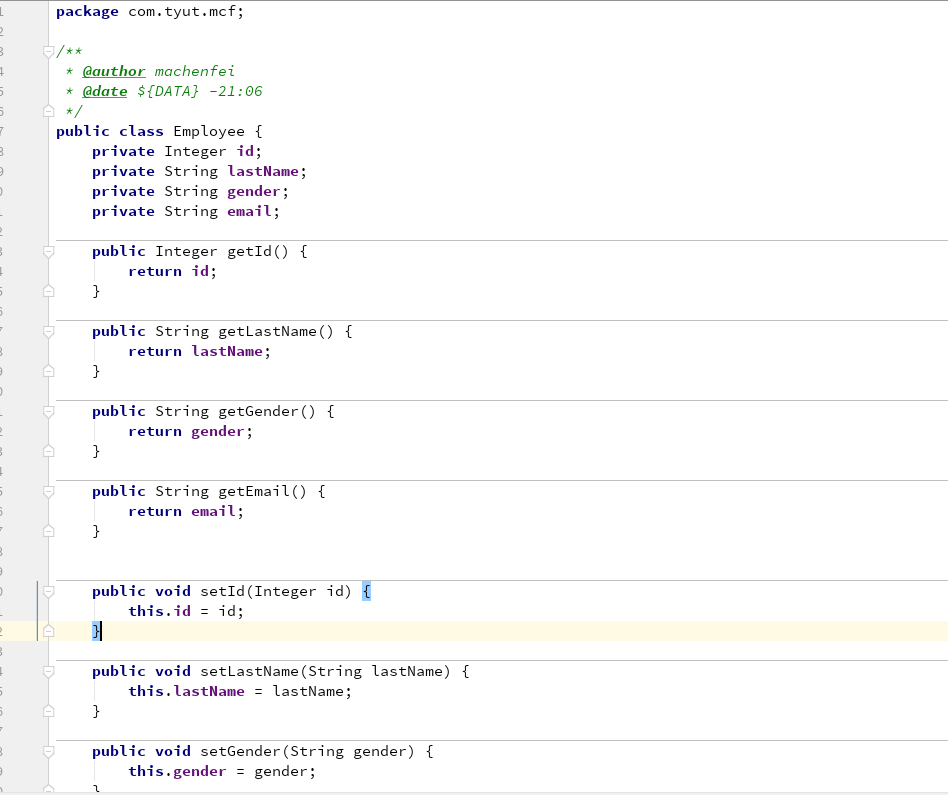Click the 'this.gender = gender;' assignment
948x795 pixels.
222,771
